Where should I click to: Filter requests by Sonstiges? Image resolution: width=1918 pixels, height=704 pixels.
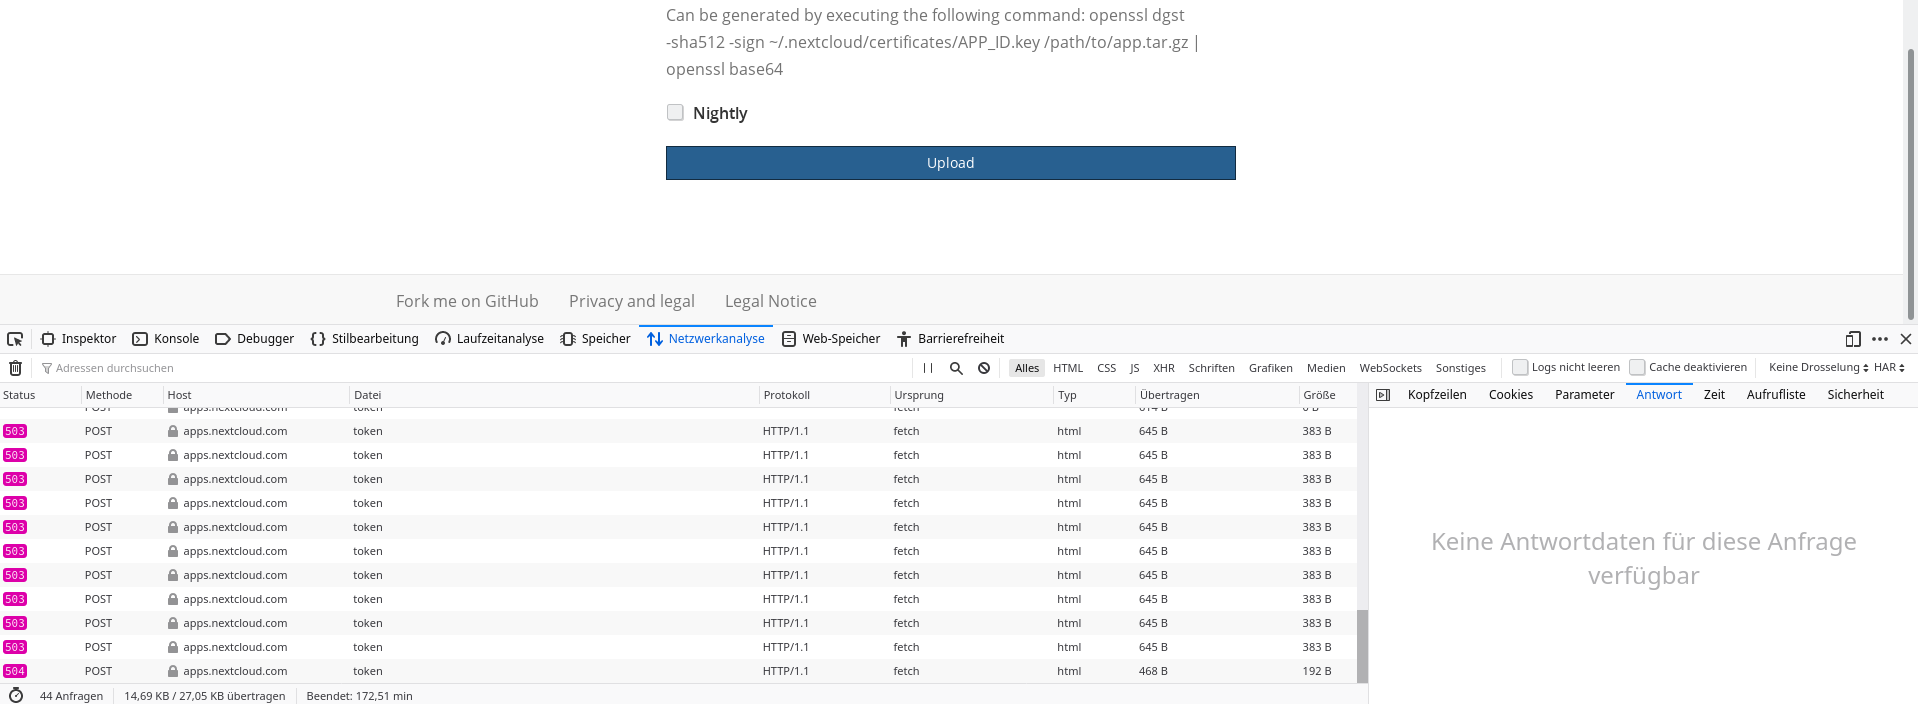pos(1461,368)
